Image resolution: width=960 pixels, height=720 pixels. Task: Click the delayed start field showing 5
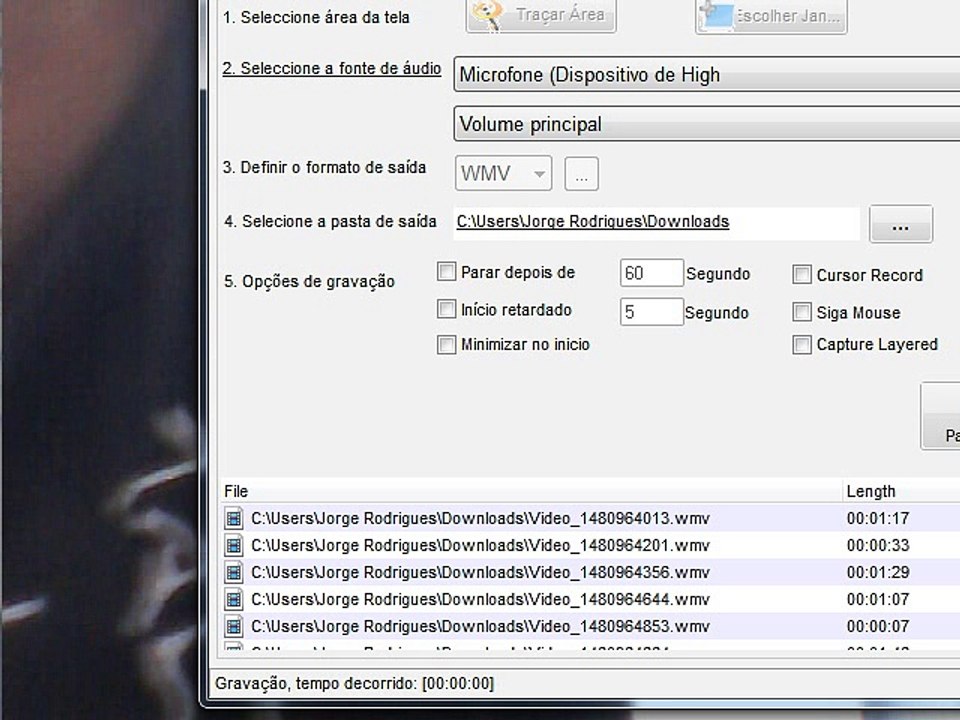click(651, 312)
